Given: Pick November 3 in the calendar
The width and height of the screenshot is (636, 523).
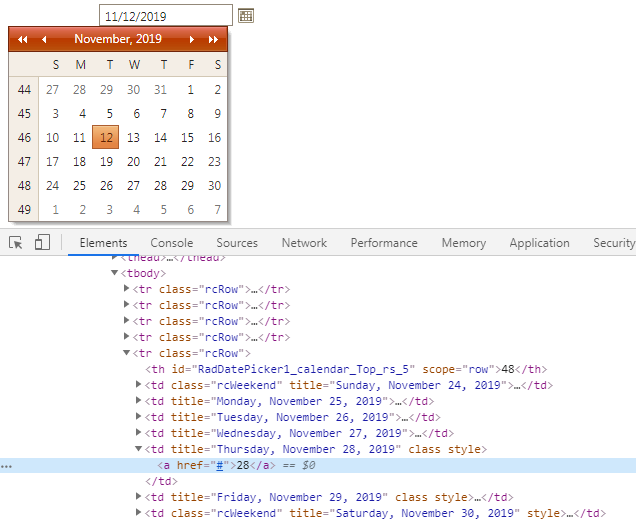Looking at the screenshot, I should (55, 114).
